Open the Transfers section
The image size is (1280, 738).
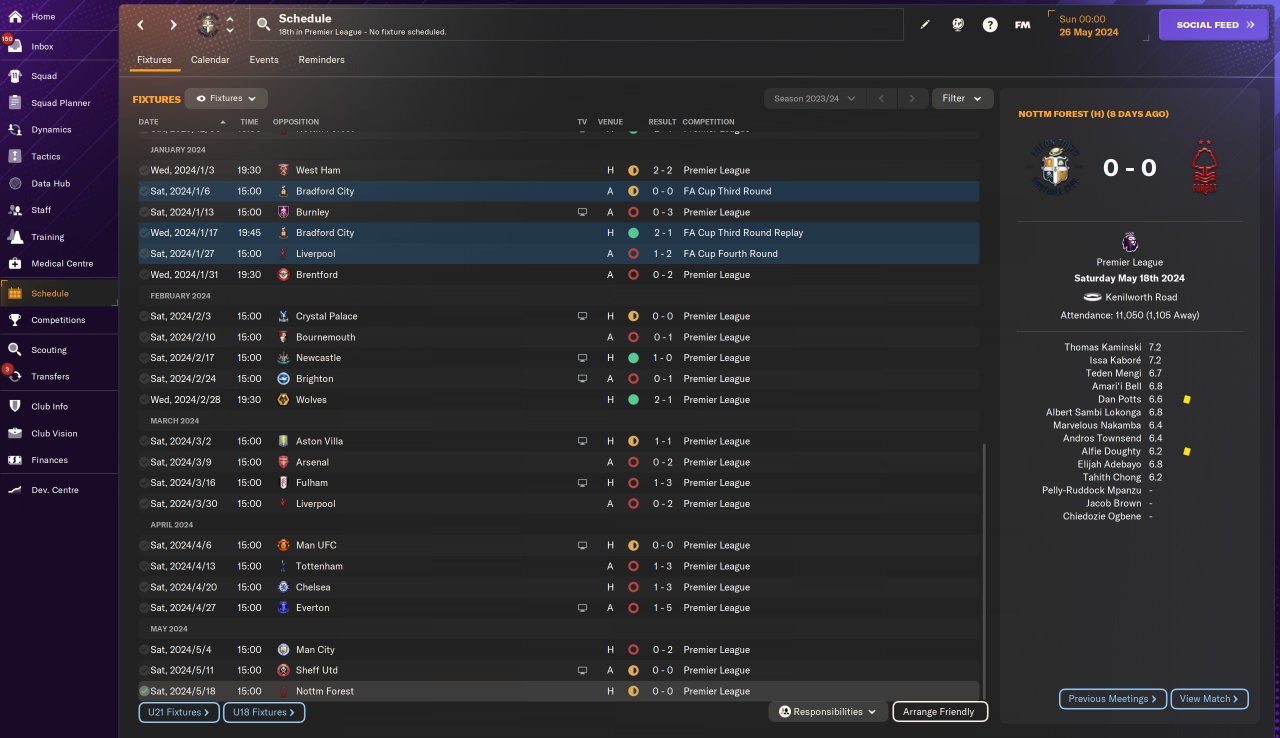click(50, 376)
